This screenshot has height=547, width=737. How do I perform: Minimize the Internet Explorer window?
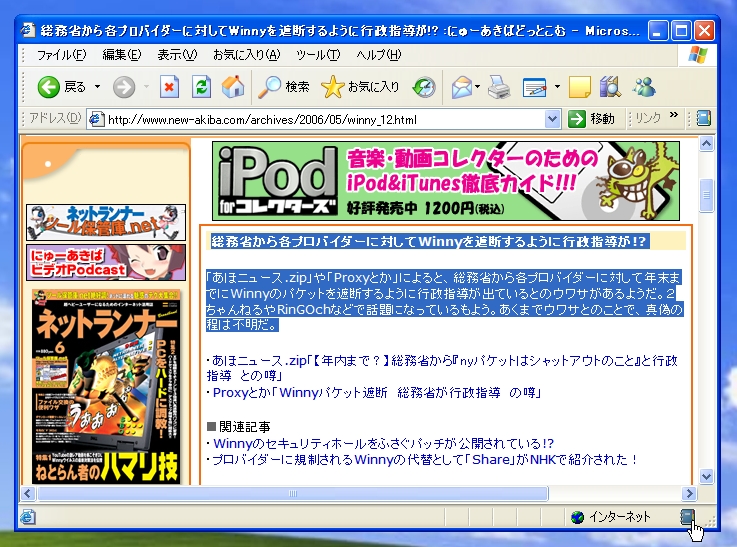tap(658, 31)
